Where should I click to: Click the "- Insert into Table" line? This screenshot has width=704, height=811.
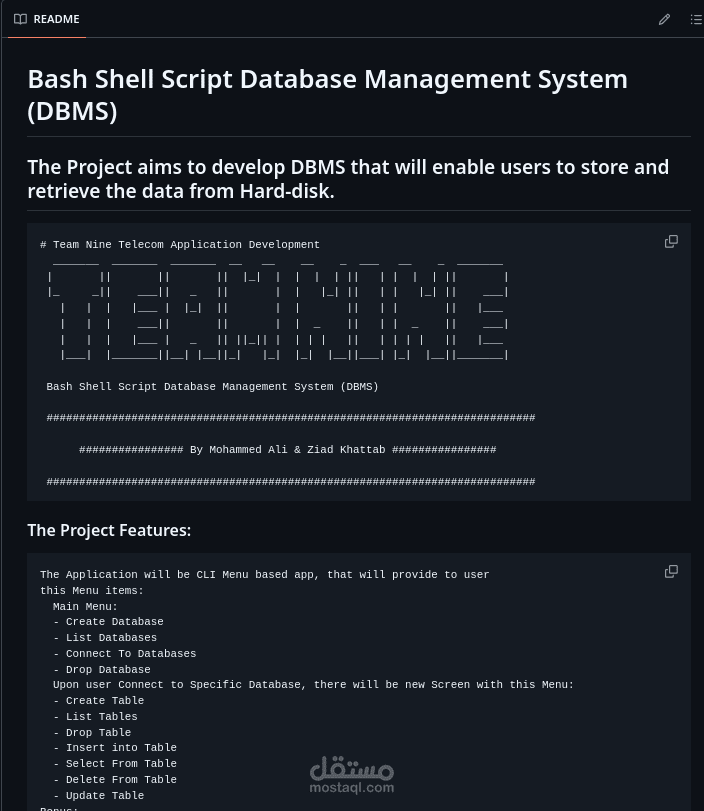point(114,748)
